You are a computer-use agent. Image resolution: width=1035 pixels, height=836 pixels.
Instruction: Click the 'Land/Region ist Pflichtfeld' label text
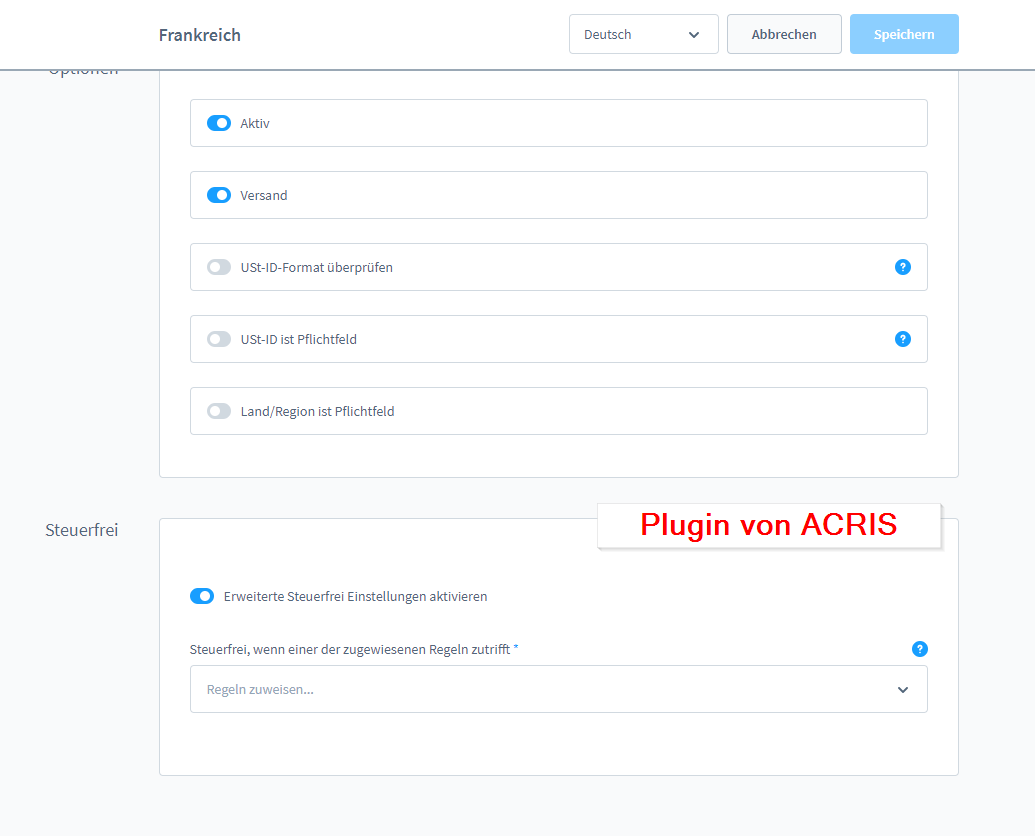317,411
